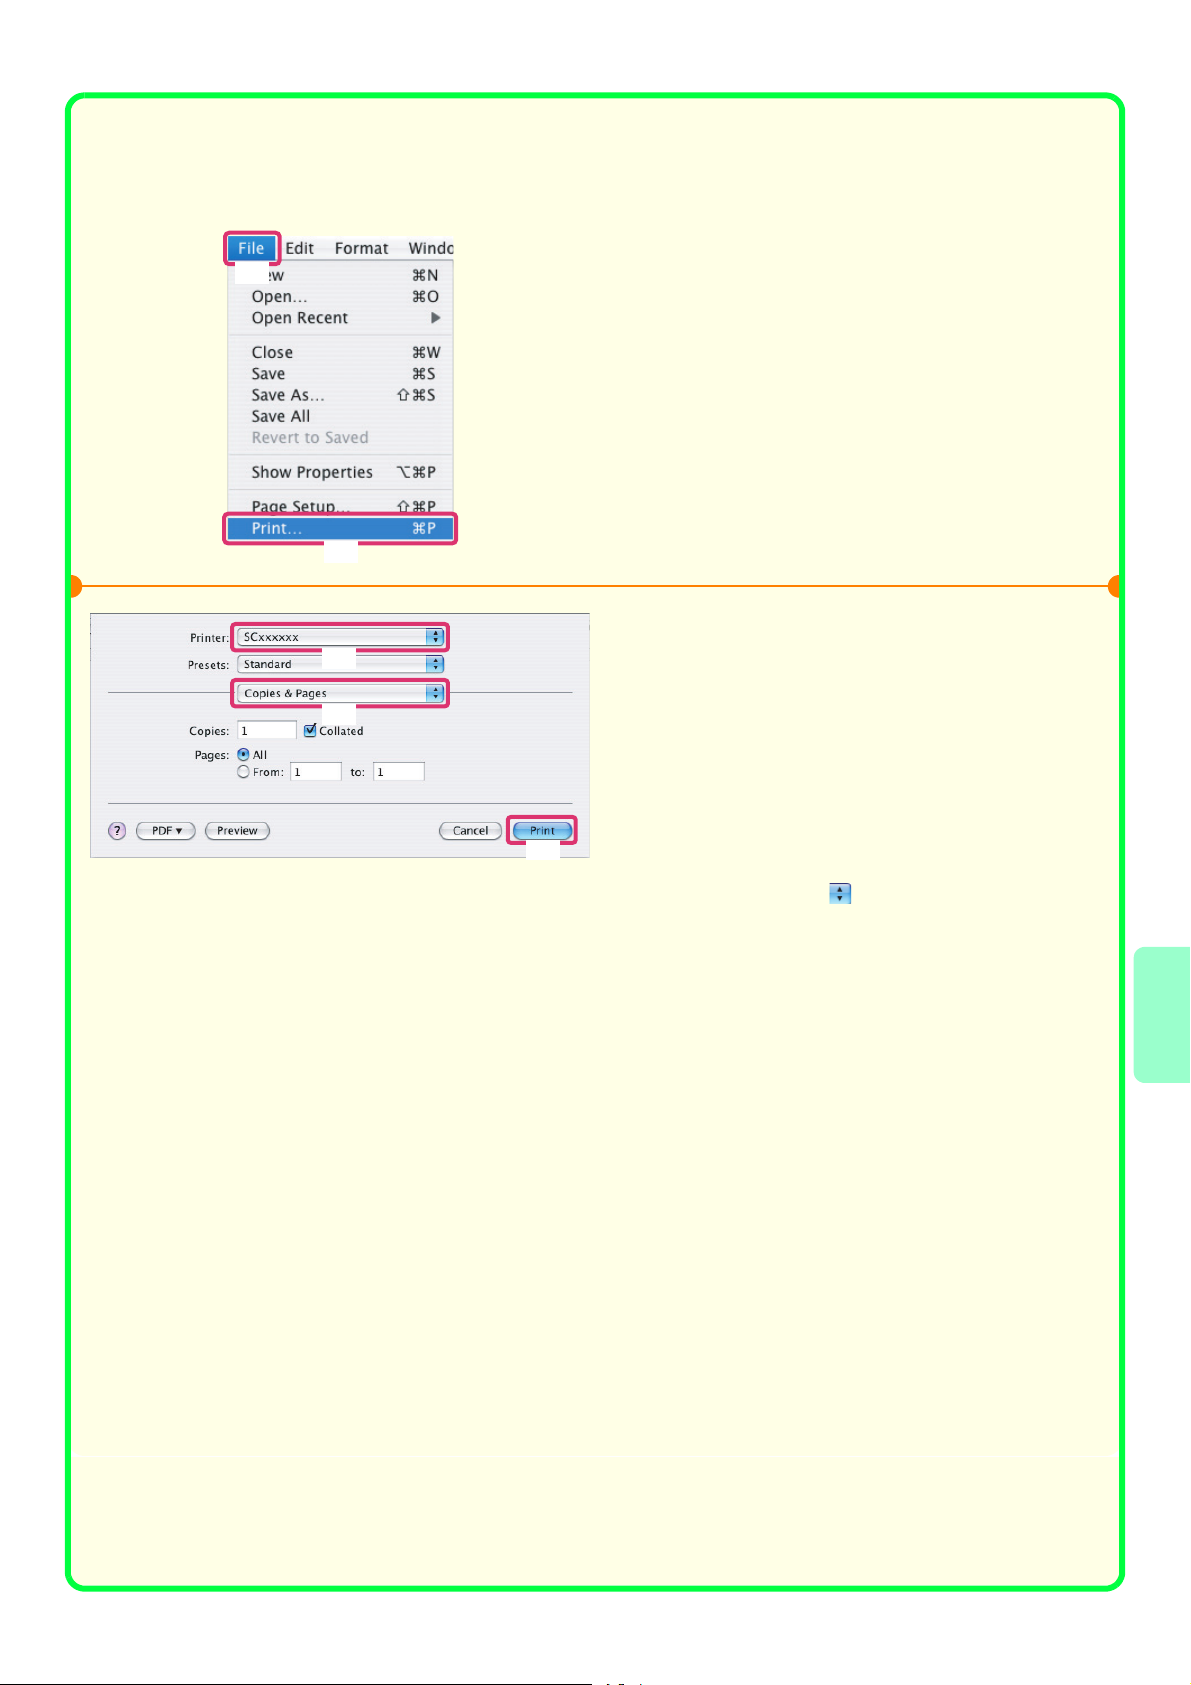Click the help question mark button
Screen dimensions: 1191x1685
tap(117, 831)
